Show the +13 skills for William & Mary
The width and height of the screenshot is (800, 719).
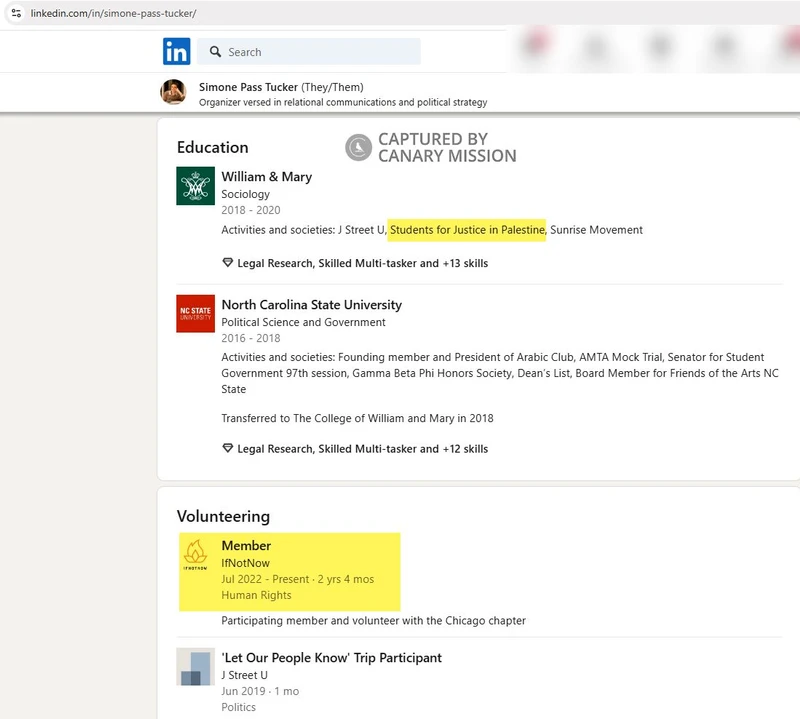362,263
